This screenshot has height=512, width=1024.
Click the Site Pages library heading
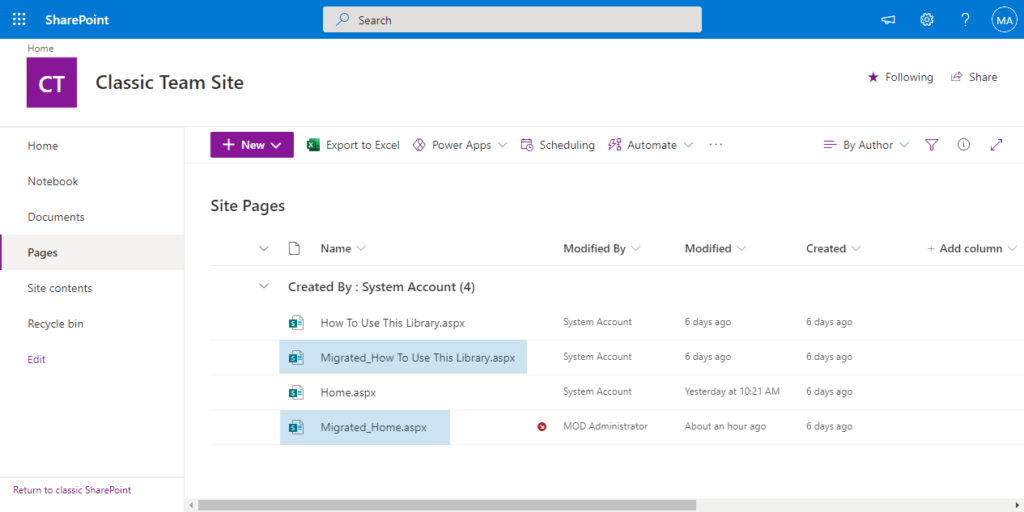(x=248, y=206)
